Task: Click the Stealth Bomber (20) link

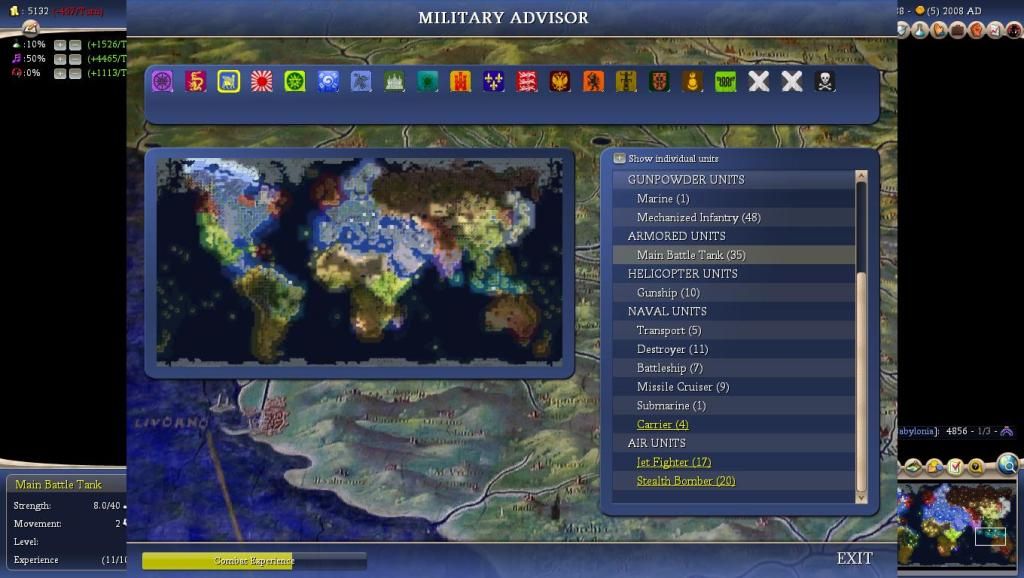Action: (686, 481)
